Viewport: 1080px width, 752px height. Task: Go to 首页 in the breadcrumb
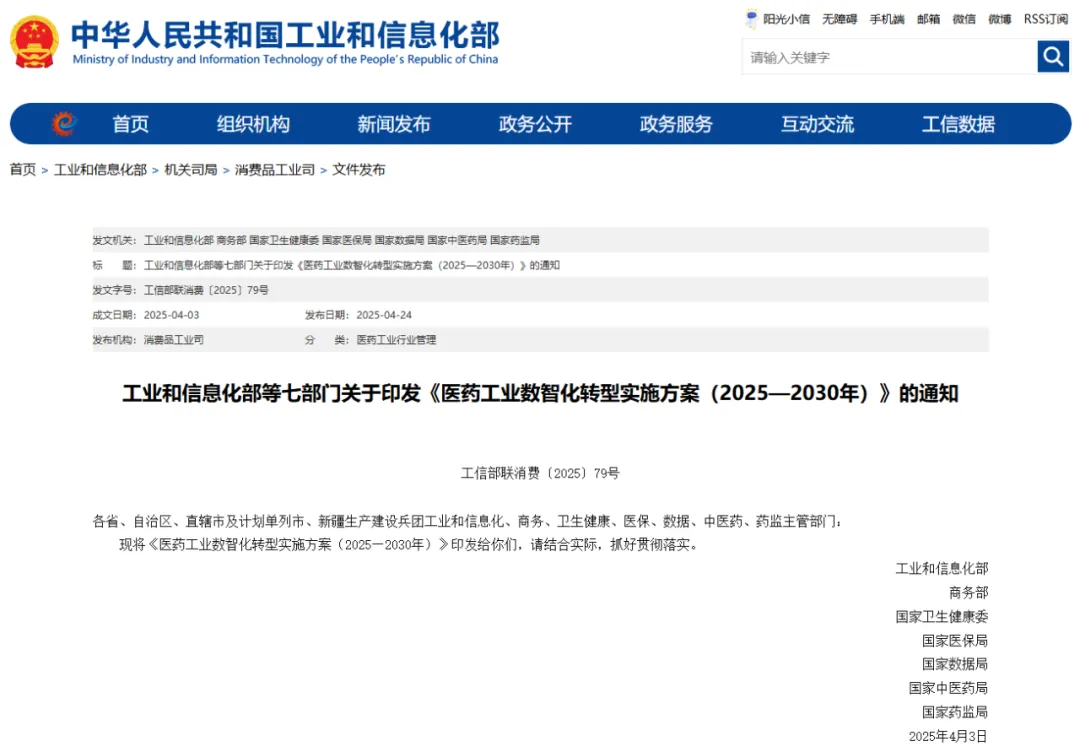tap(23, 169)
